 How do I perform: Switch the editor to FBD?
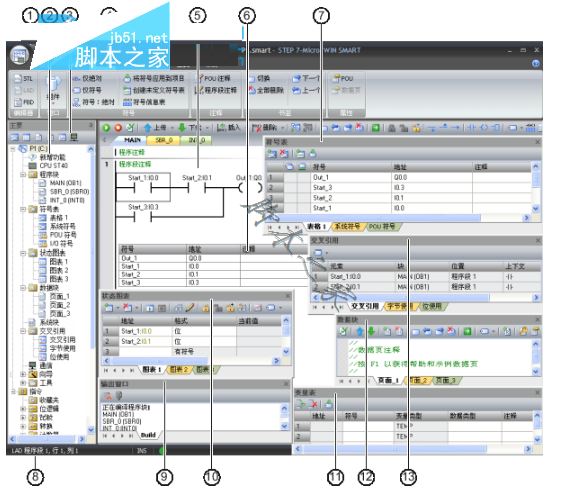[24, 102]
